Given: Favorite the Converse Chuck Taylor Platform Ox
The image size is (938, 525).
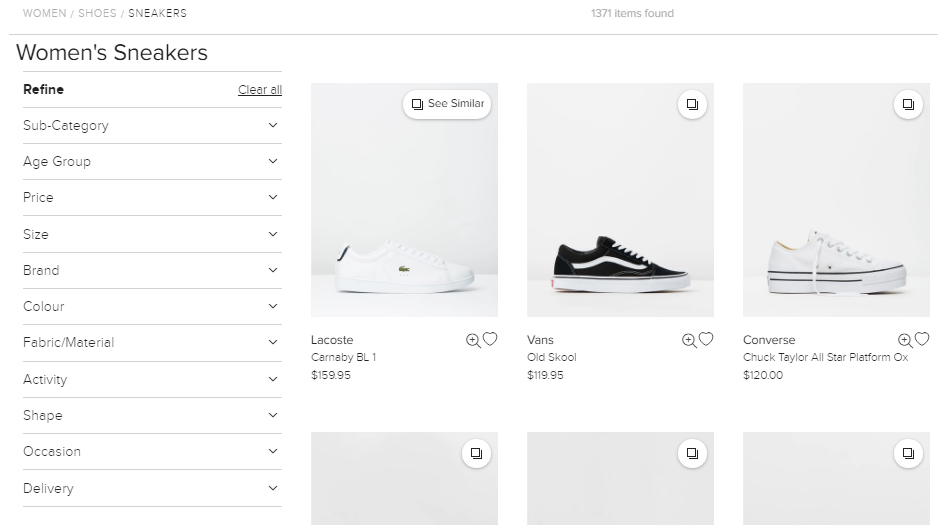Looking at the screenshot, I should (922, 339).
